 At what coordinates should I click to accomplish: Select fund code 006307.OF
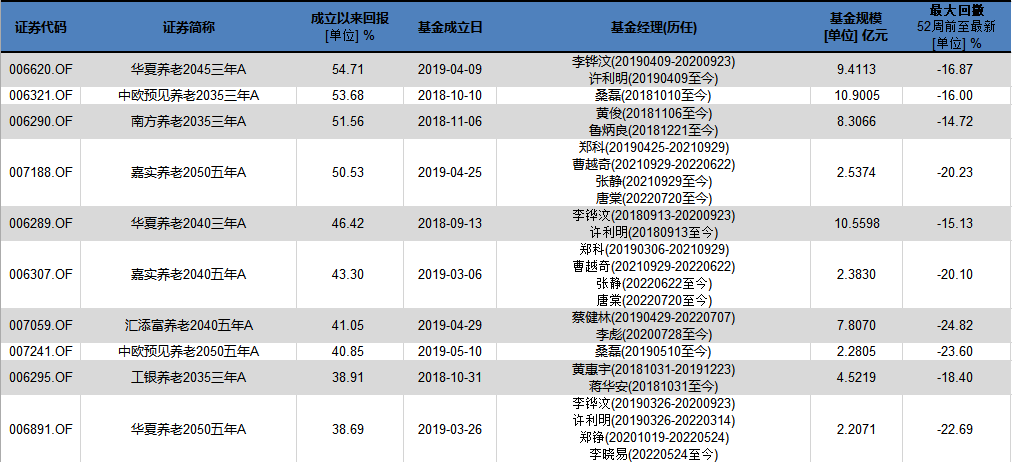pos(41,274)
